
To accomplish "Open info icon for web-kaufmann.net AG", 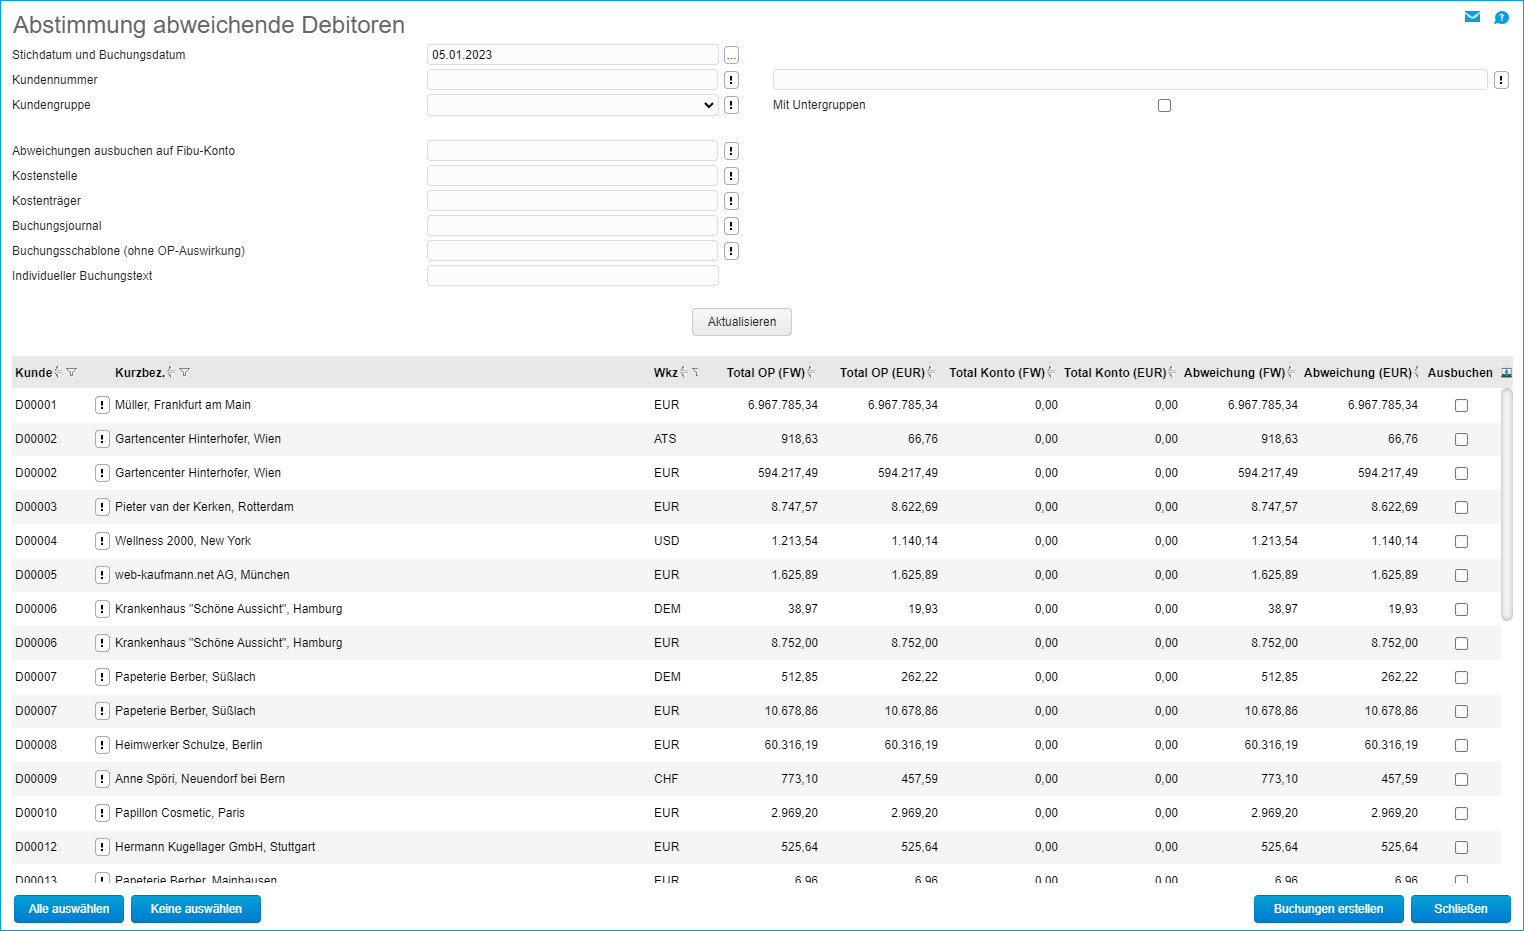I will pyautogui.click(x=102, y=575).
